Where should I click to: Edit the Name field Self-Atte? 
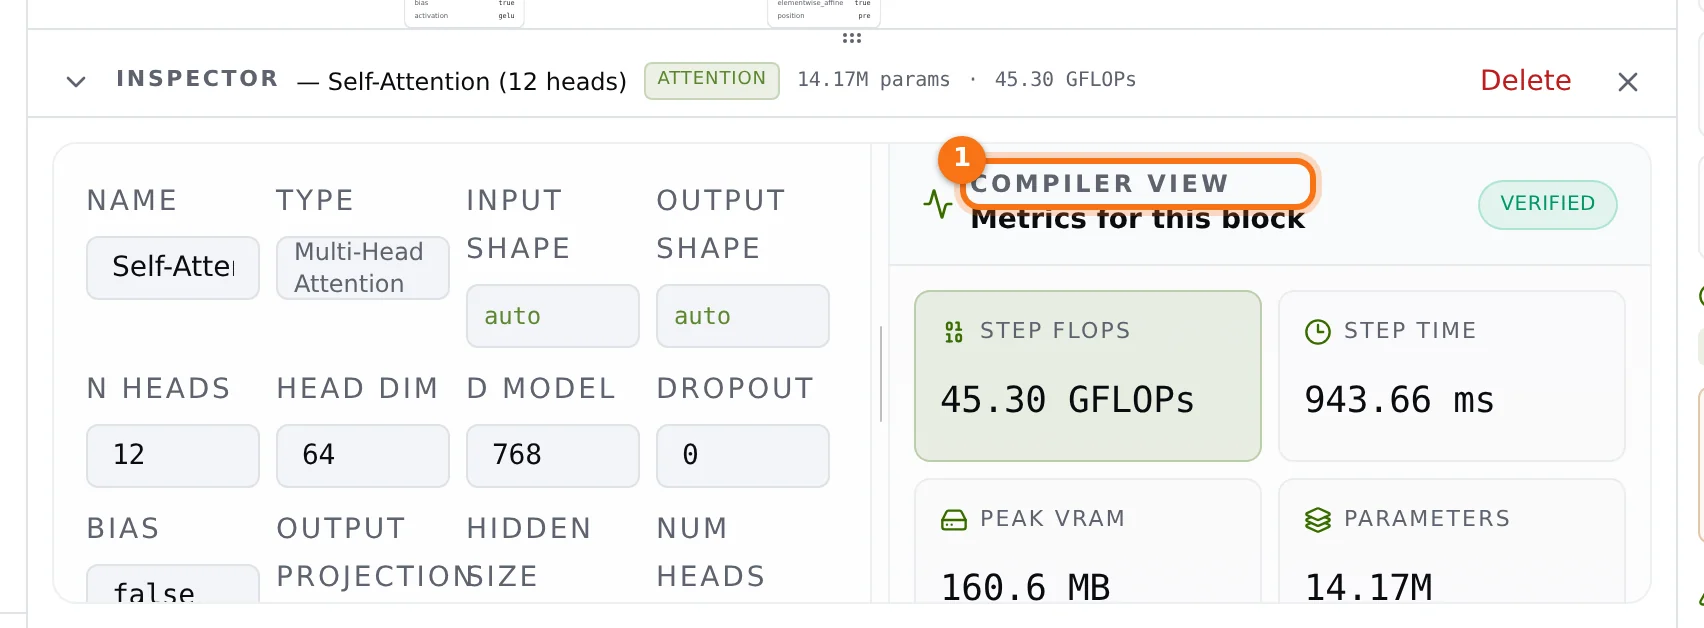[x=173, y=268]
